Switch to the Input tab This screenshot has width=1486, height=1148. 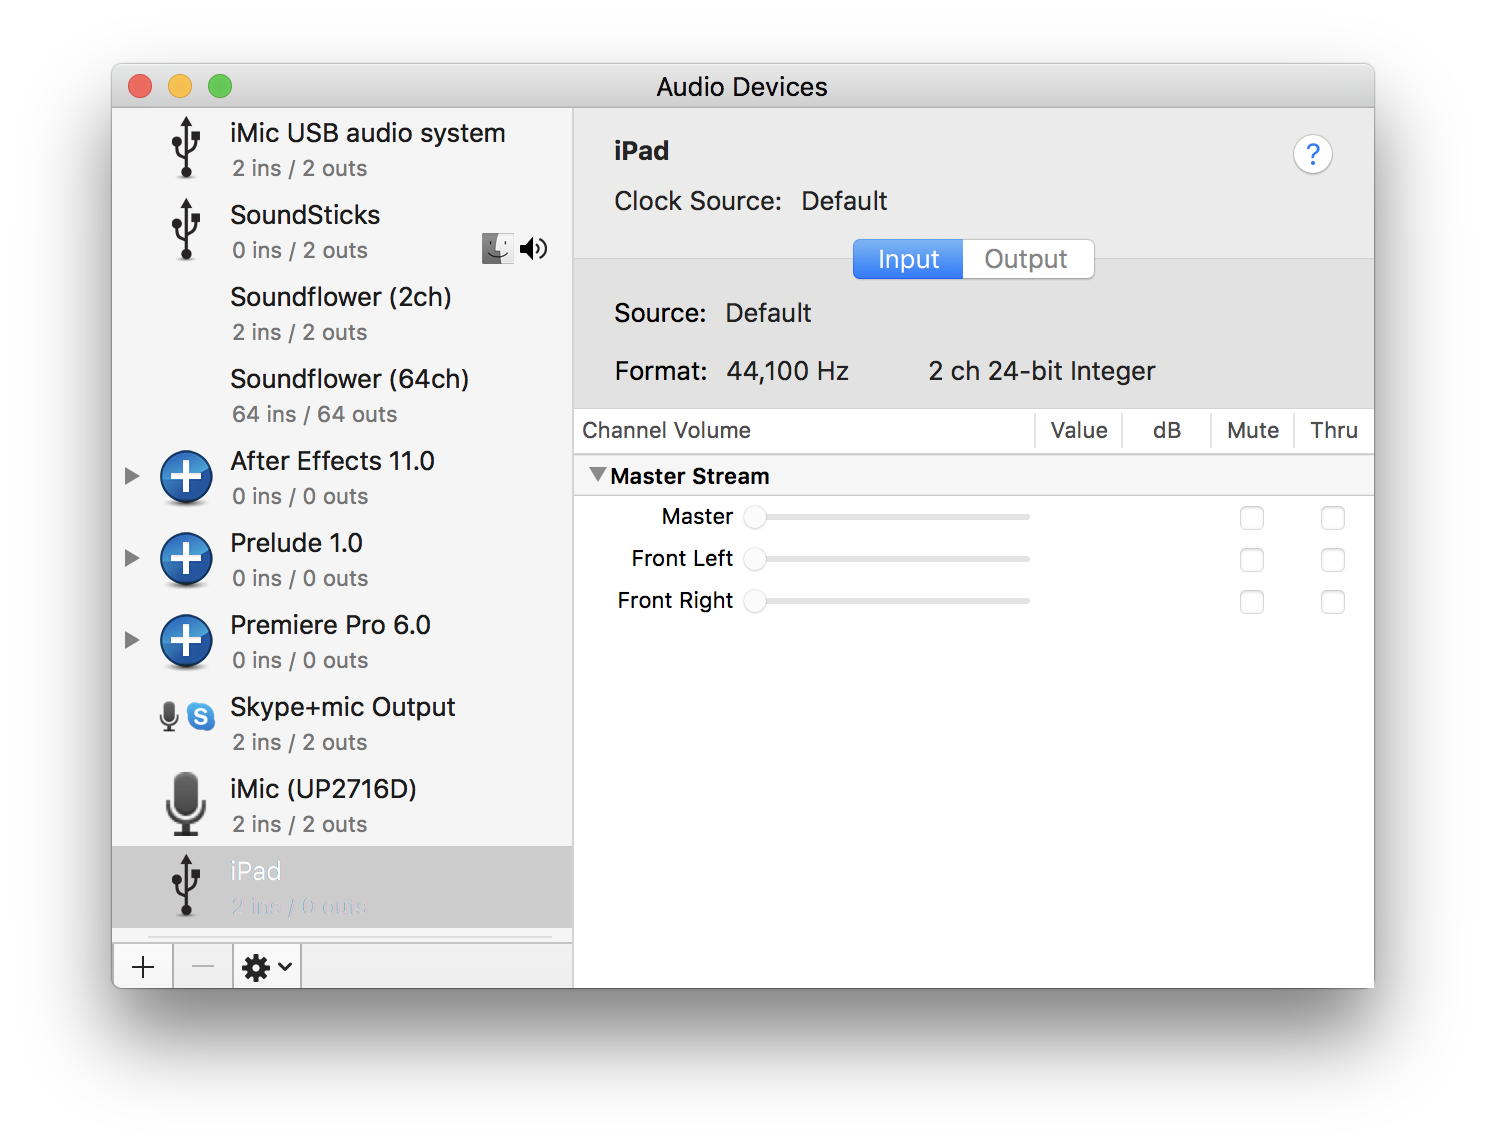[x=908, y=259]
